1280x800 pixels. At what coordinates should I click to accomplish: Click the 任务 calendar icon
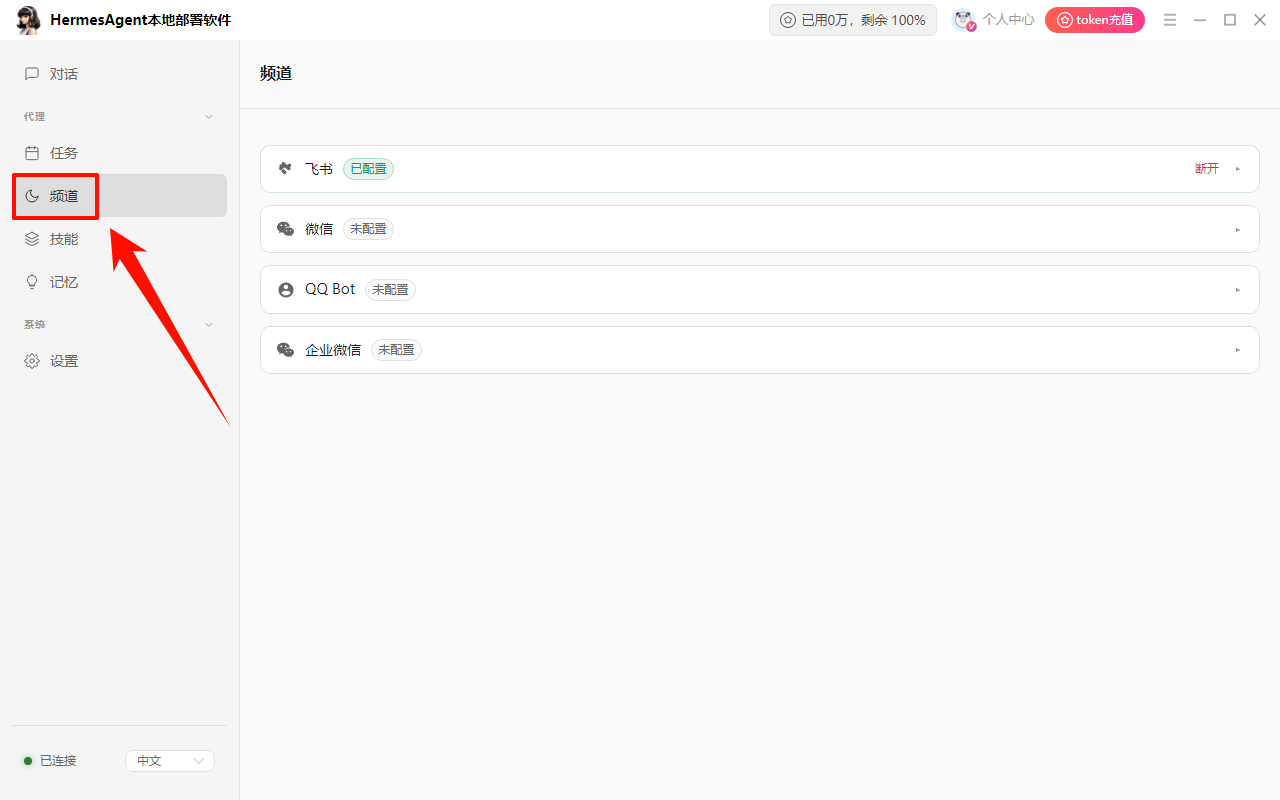[x=32, y=153]
